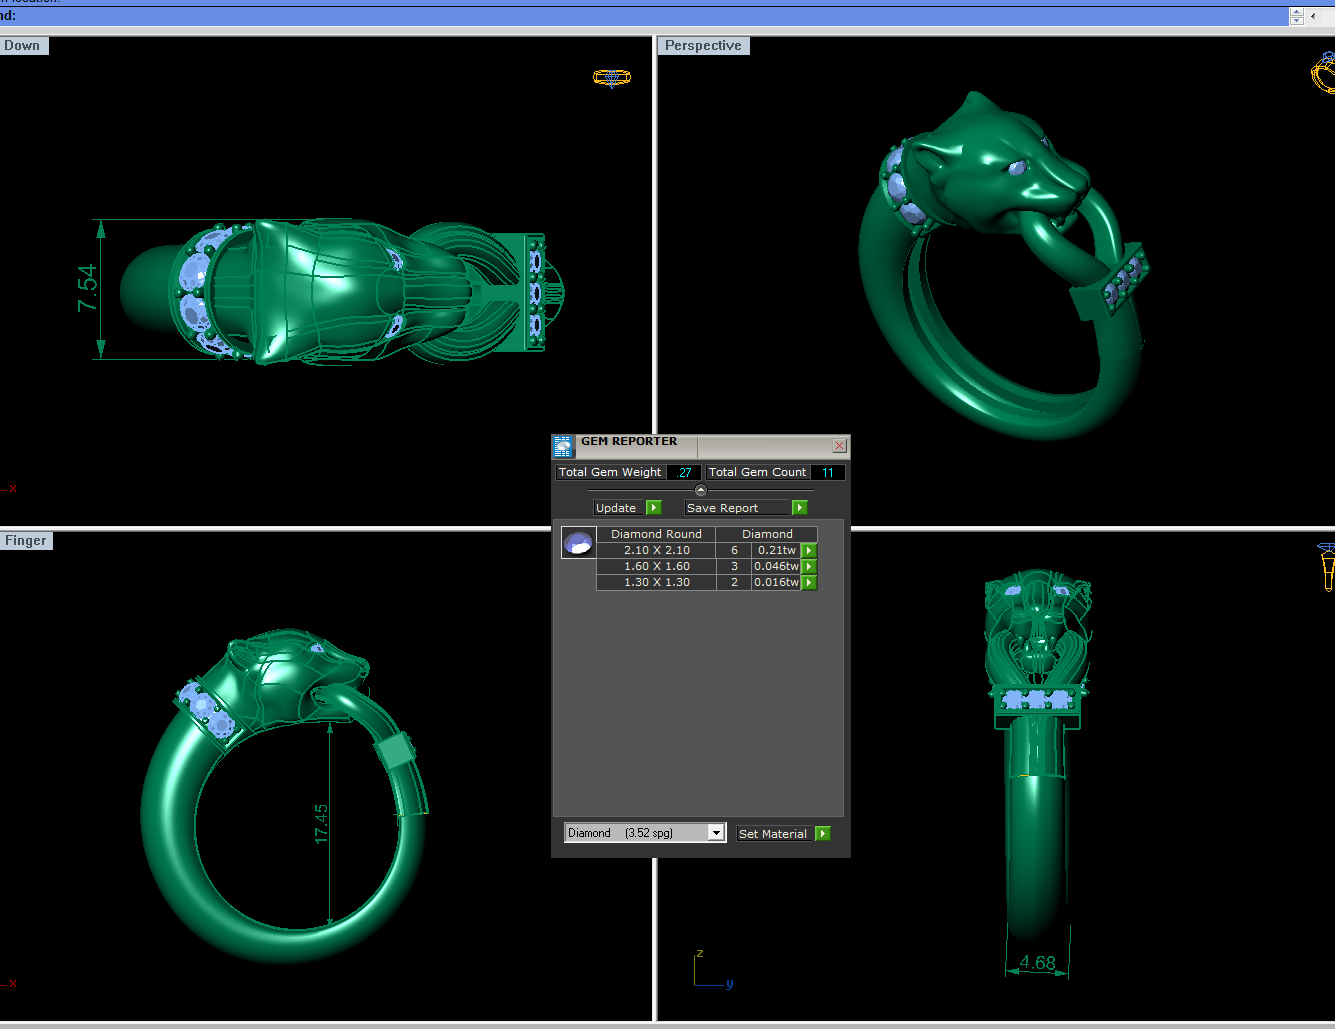Click the 0.21tw weight cell
The image size is (1335, 1029).
pos(777,550)
